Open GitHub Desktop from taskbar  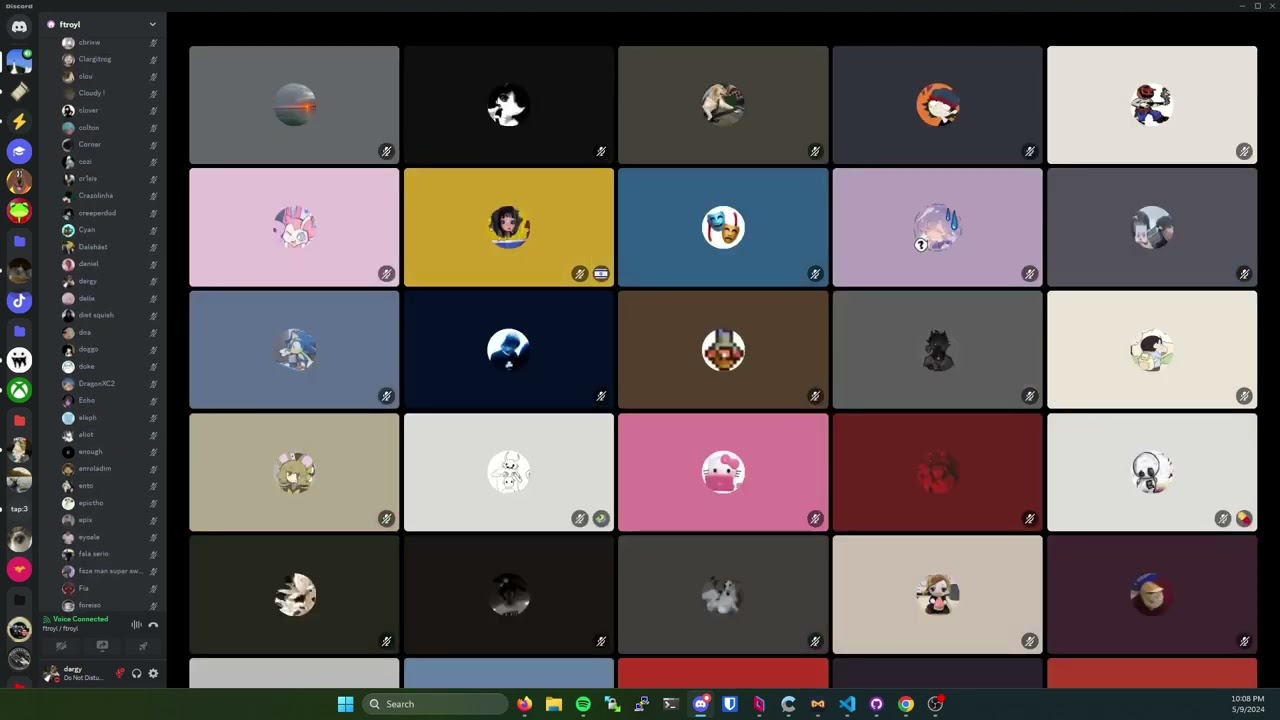pos(876,704)
